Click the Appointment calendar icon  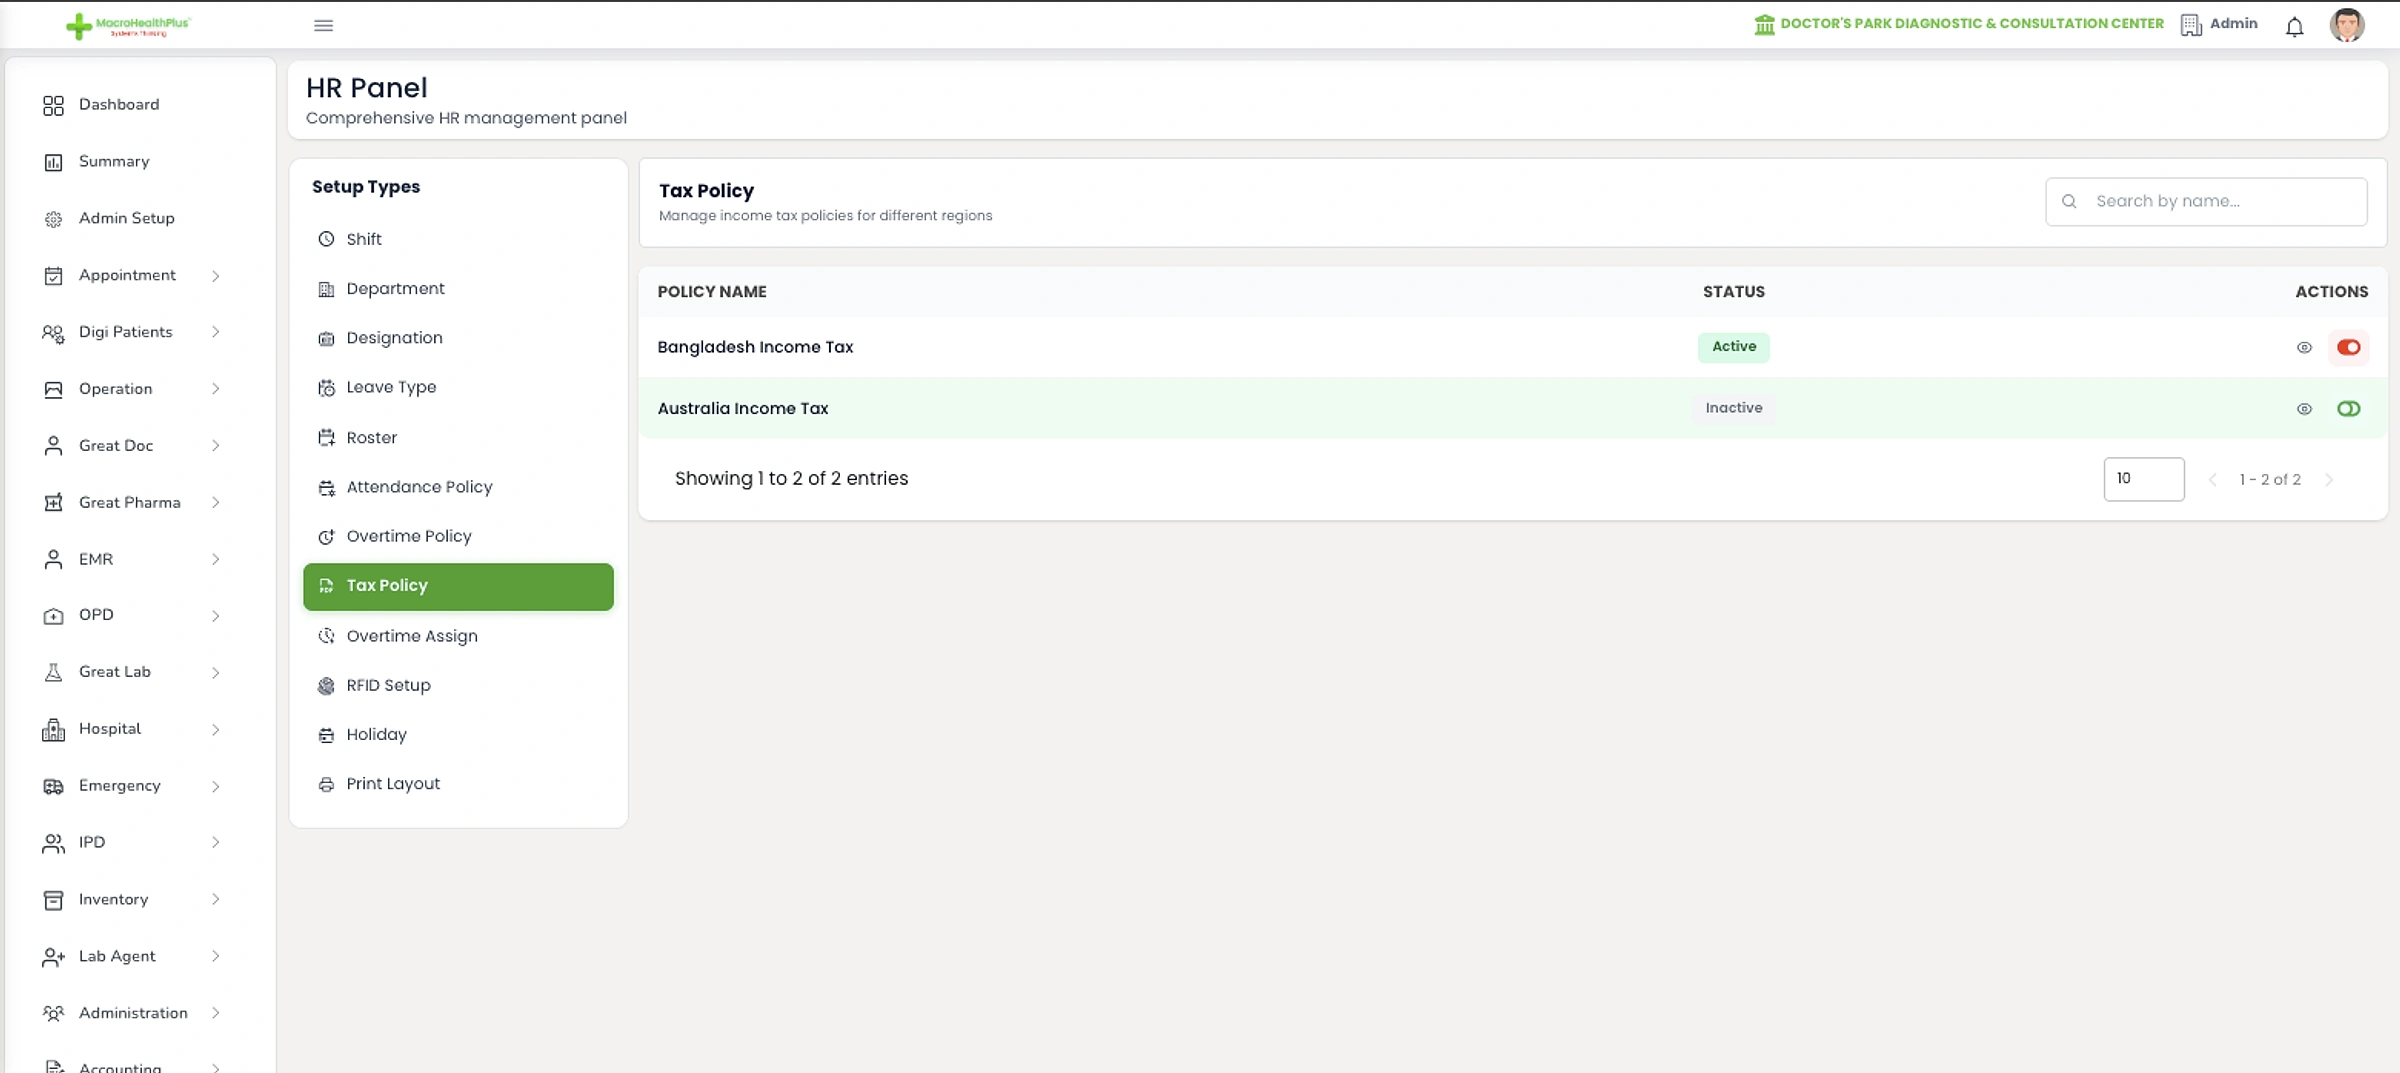click(53, 276)
